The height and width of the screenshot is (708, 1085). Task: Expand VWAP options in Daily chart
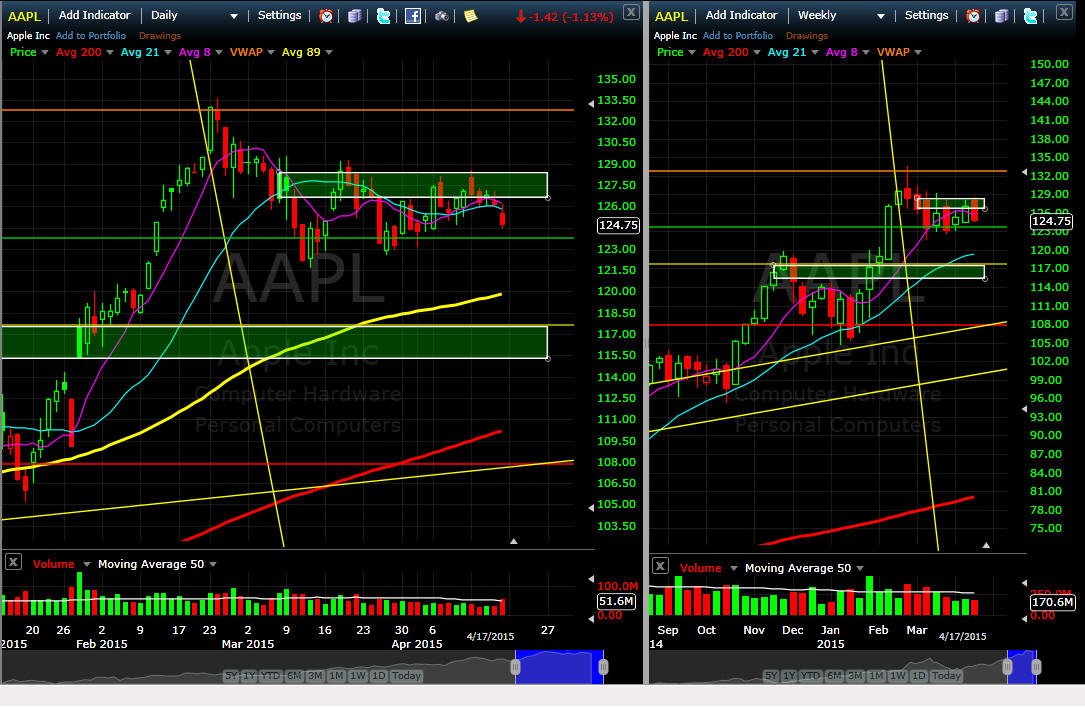coord(271,53)
